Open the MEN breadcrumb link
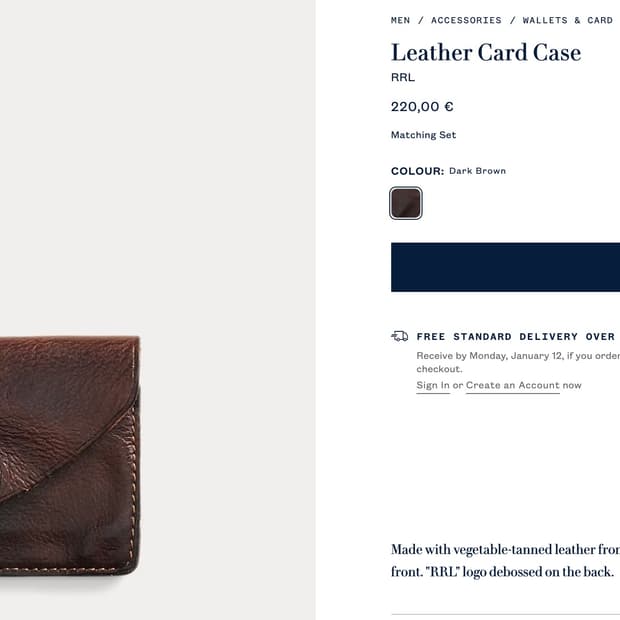Viewport: 620px width, 620px height. [400, 20]
